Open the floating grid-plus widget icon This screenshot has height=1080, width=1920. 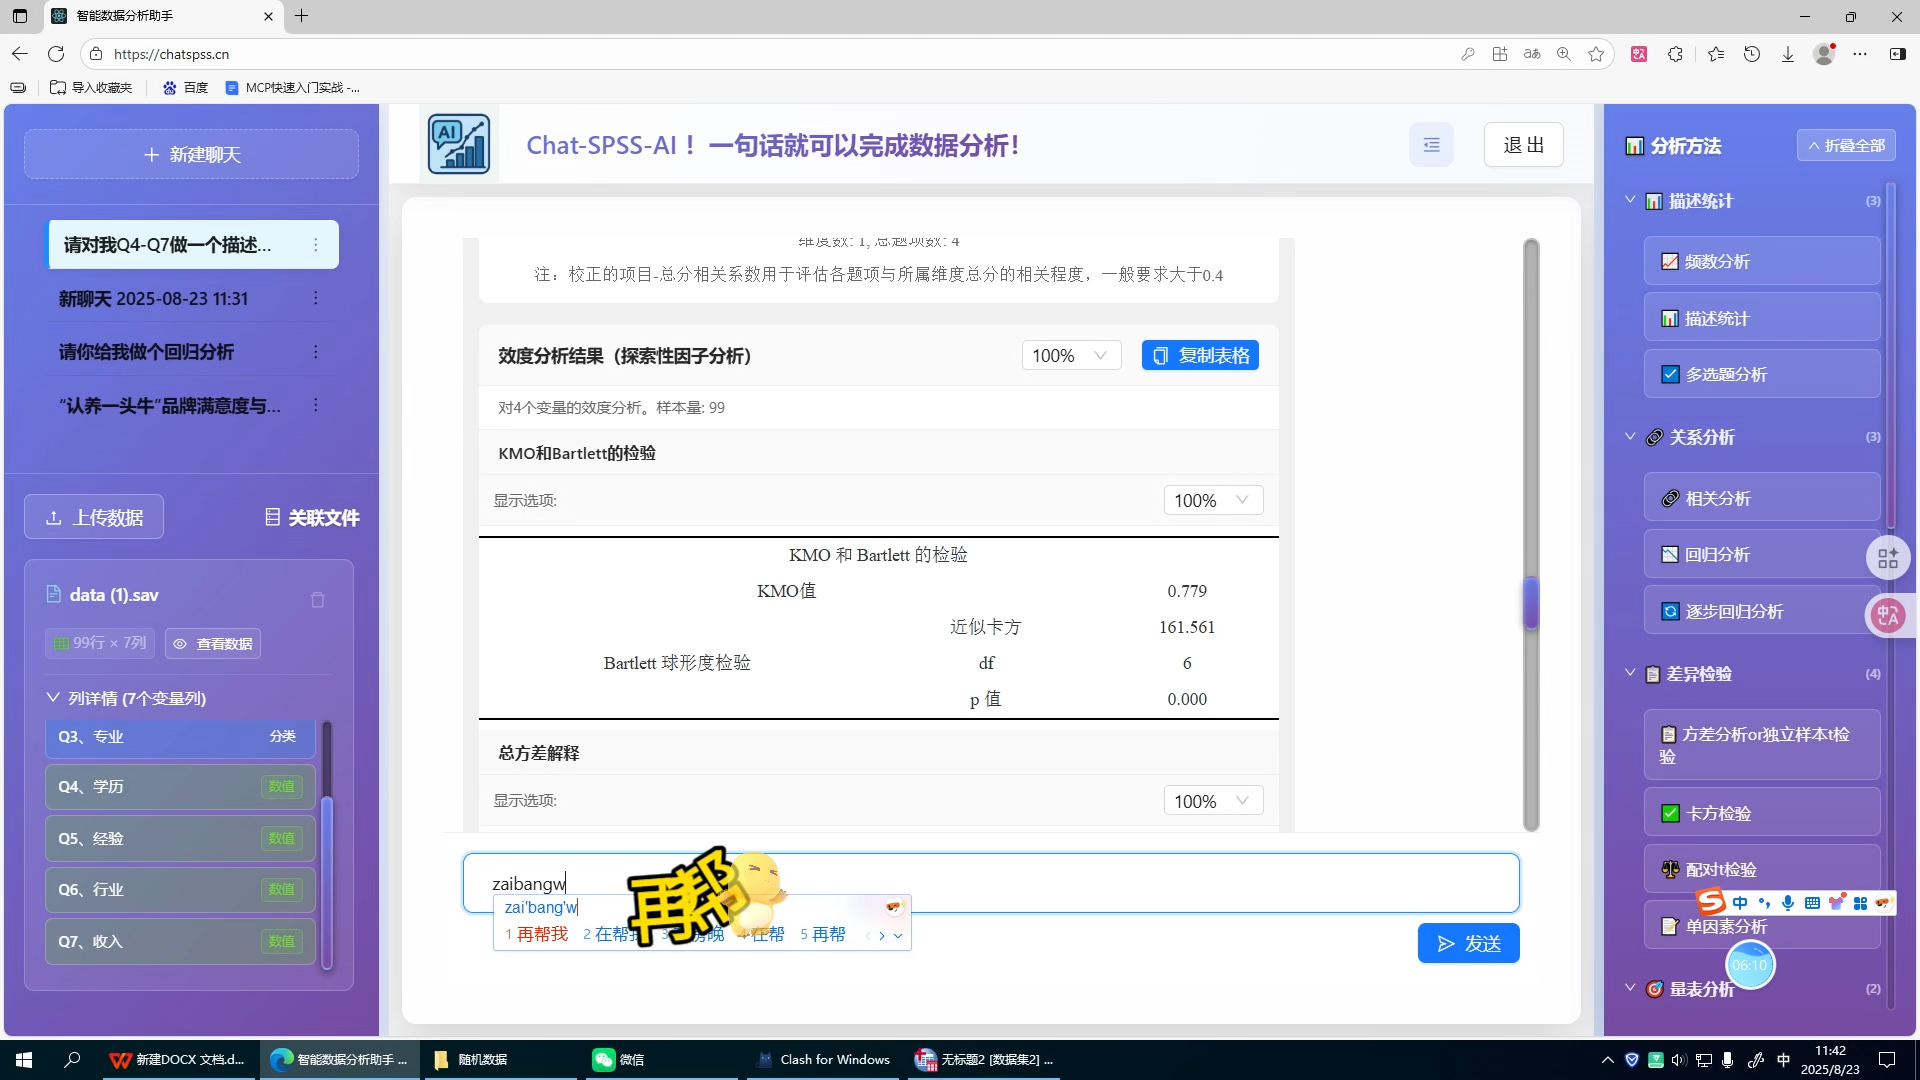(x=1888, y=558)
